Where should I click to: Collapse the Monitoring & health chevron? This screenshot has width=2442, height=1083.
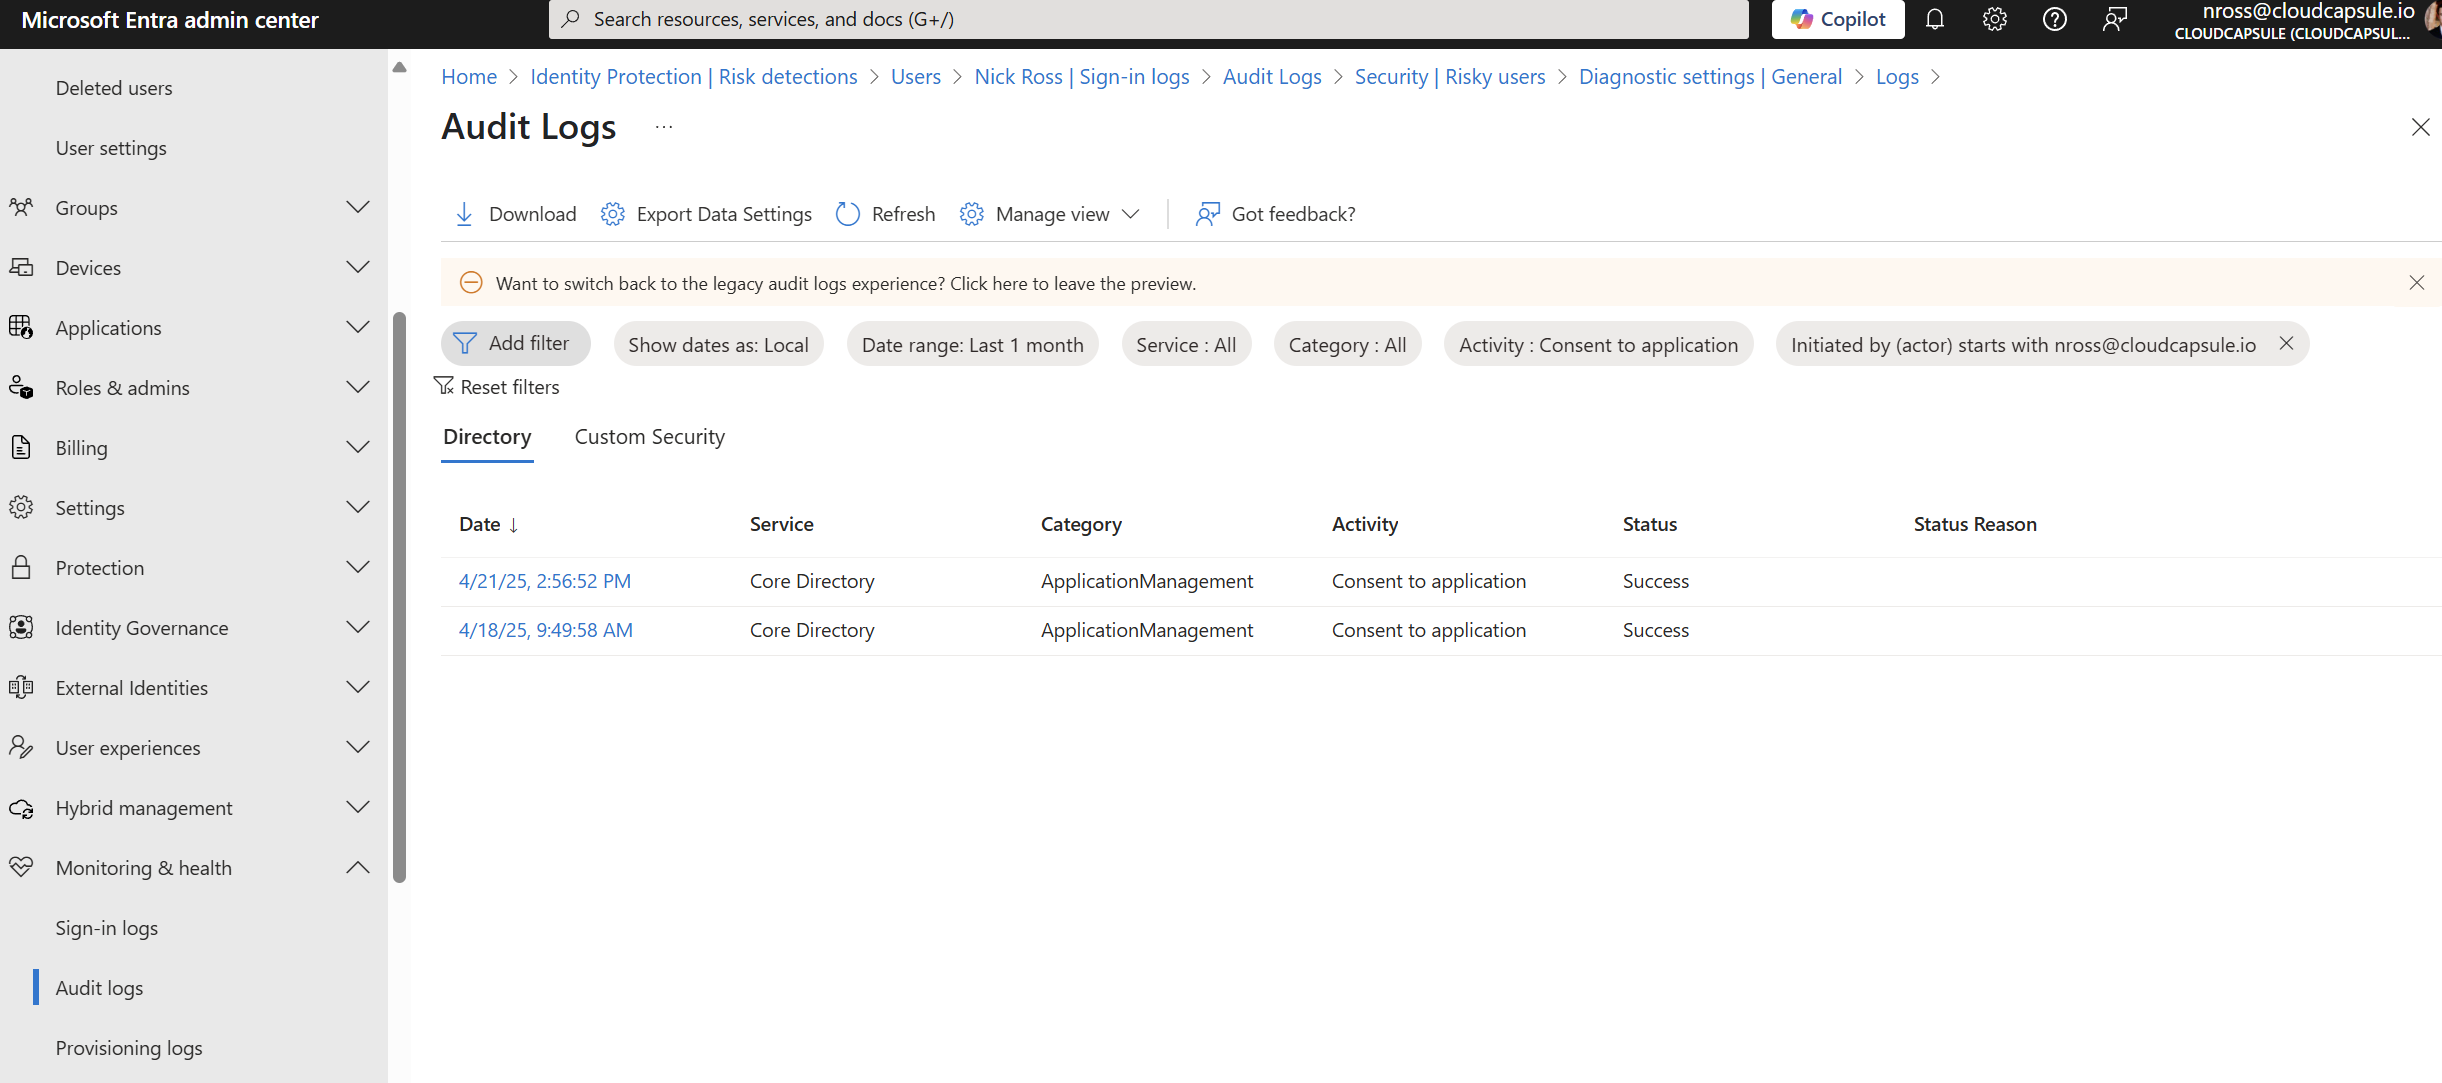click(x=358, y=868)
